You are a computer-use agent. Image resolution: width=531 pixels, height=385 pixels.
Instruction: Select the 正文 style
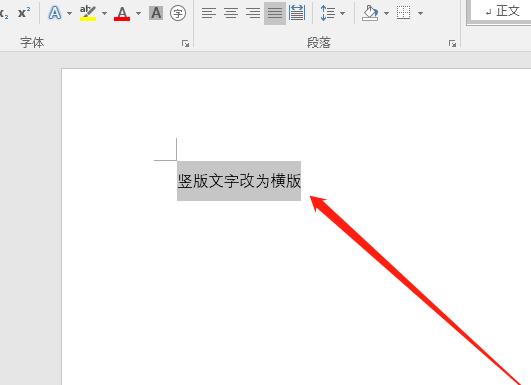point(502,12)
